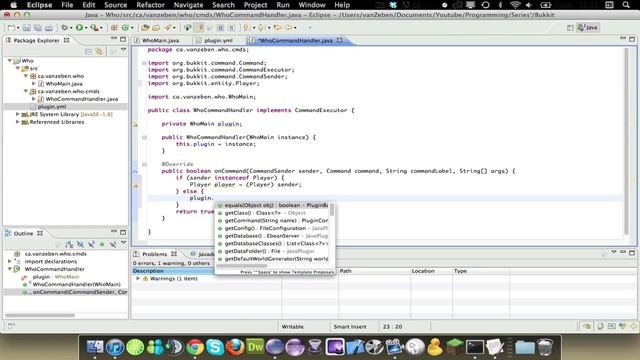Select the Problems view tab

click(154, 254)
